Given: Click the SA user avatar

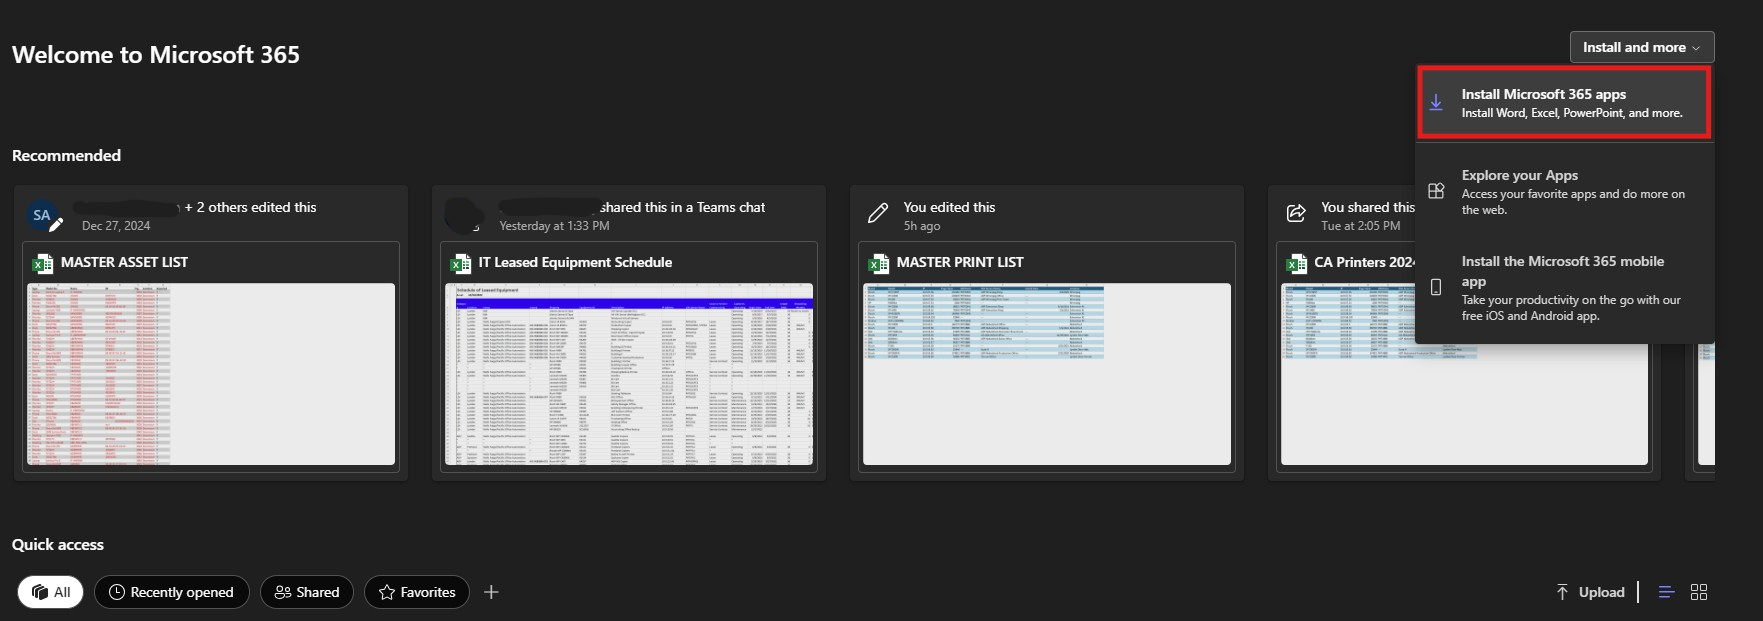Looking at the screenshot, I should click(x=42, y=215).
